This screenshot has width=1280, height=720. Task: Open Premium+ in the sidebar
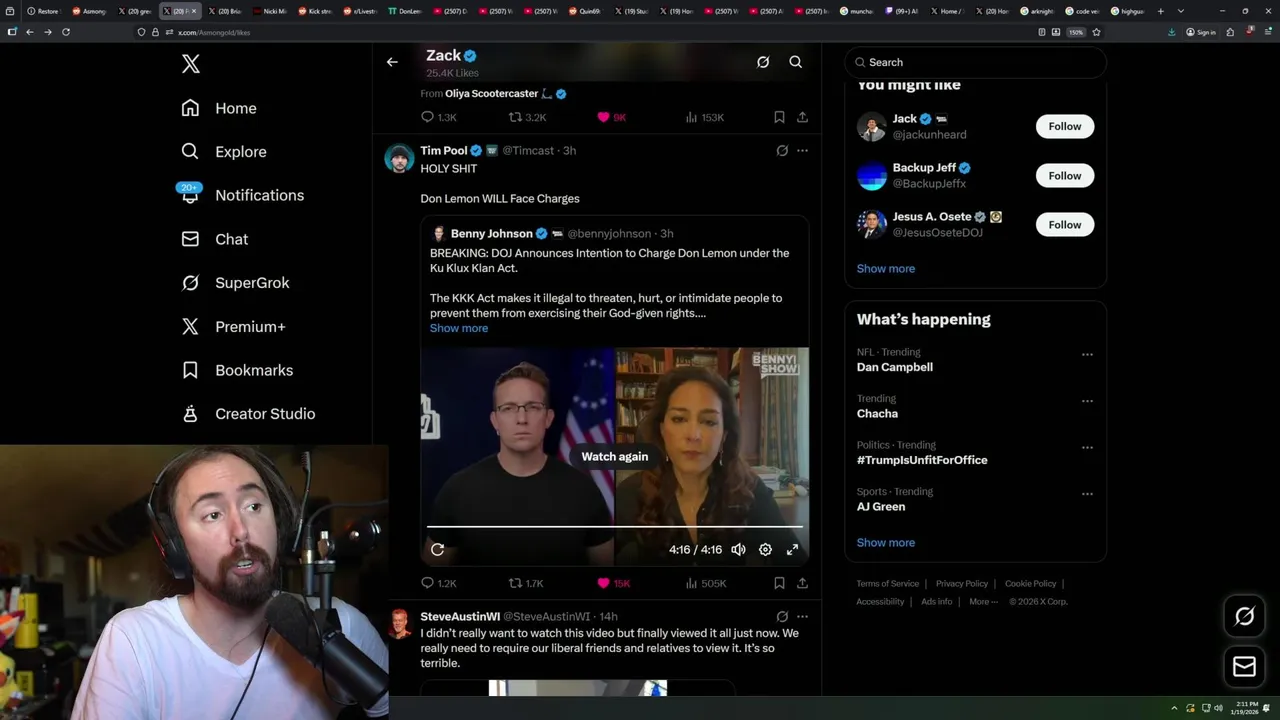tap(233, 326)
